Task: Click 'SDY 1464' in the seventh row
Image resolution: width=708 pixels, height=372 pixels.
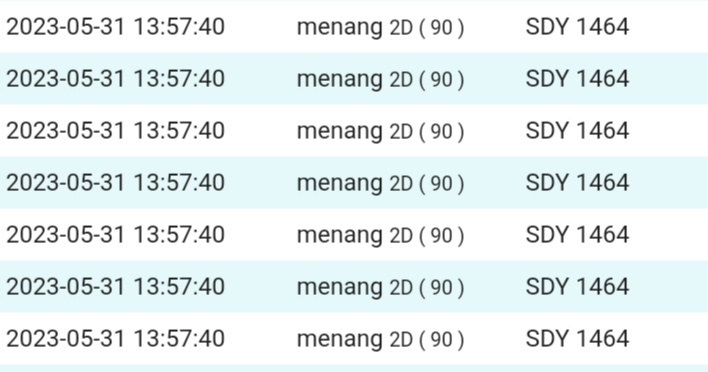Action: [x=577, y=338]
